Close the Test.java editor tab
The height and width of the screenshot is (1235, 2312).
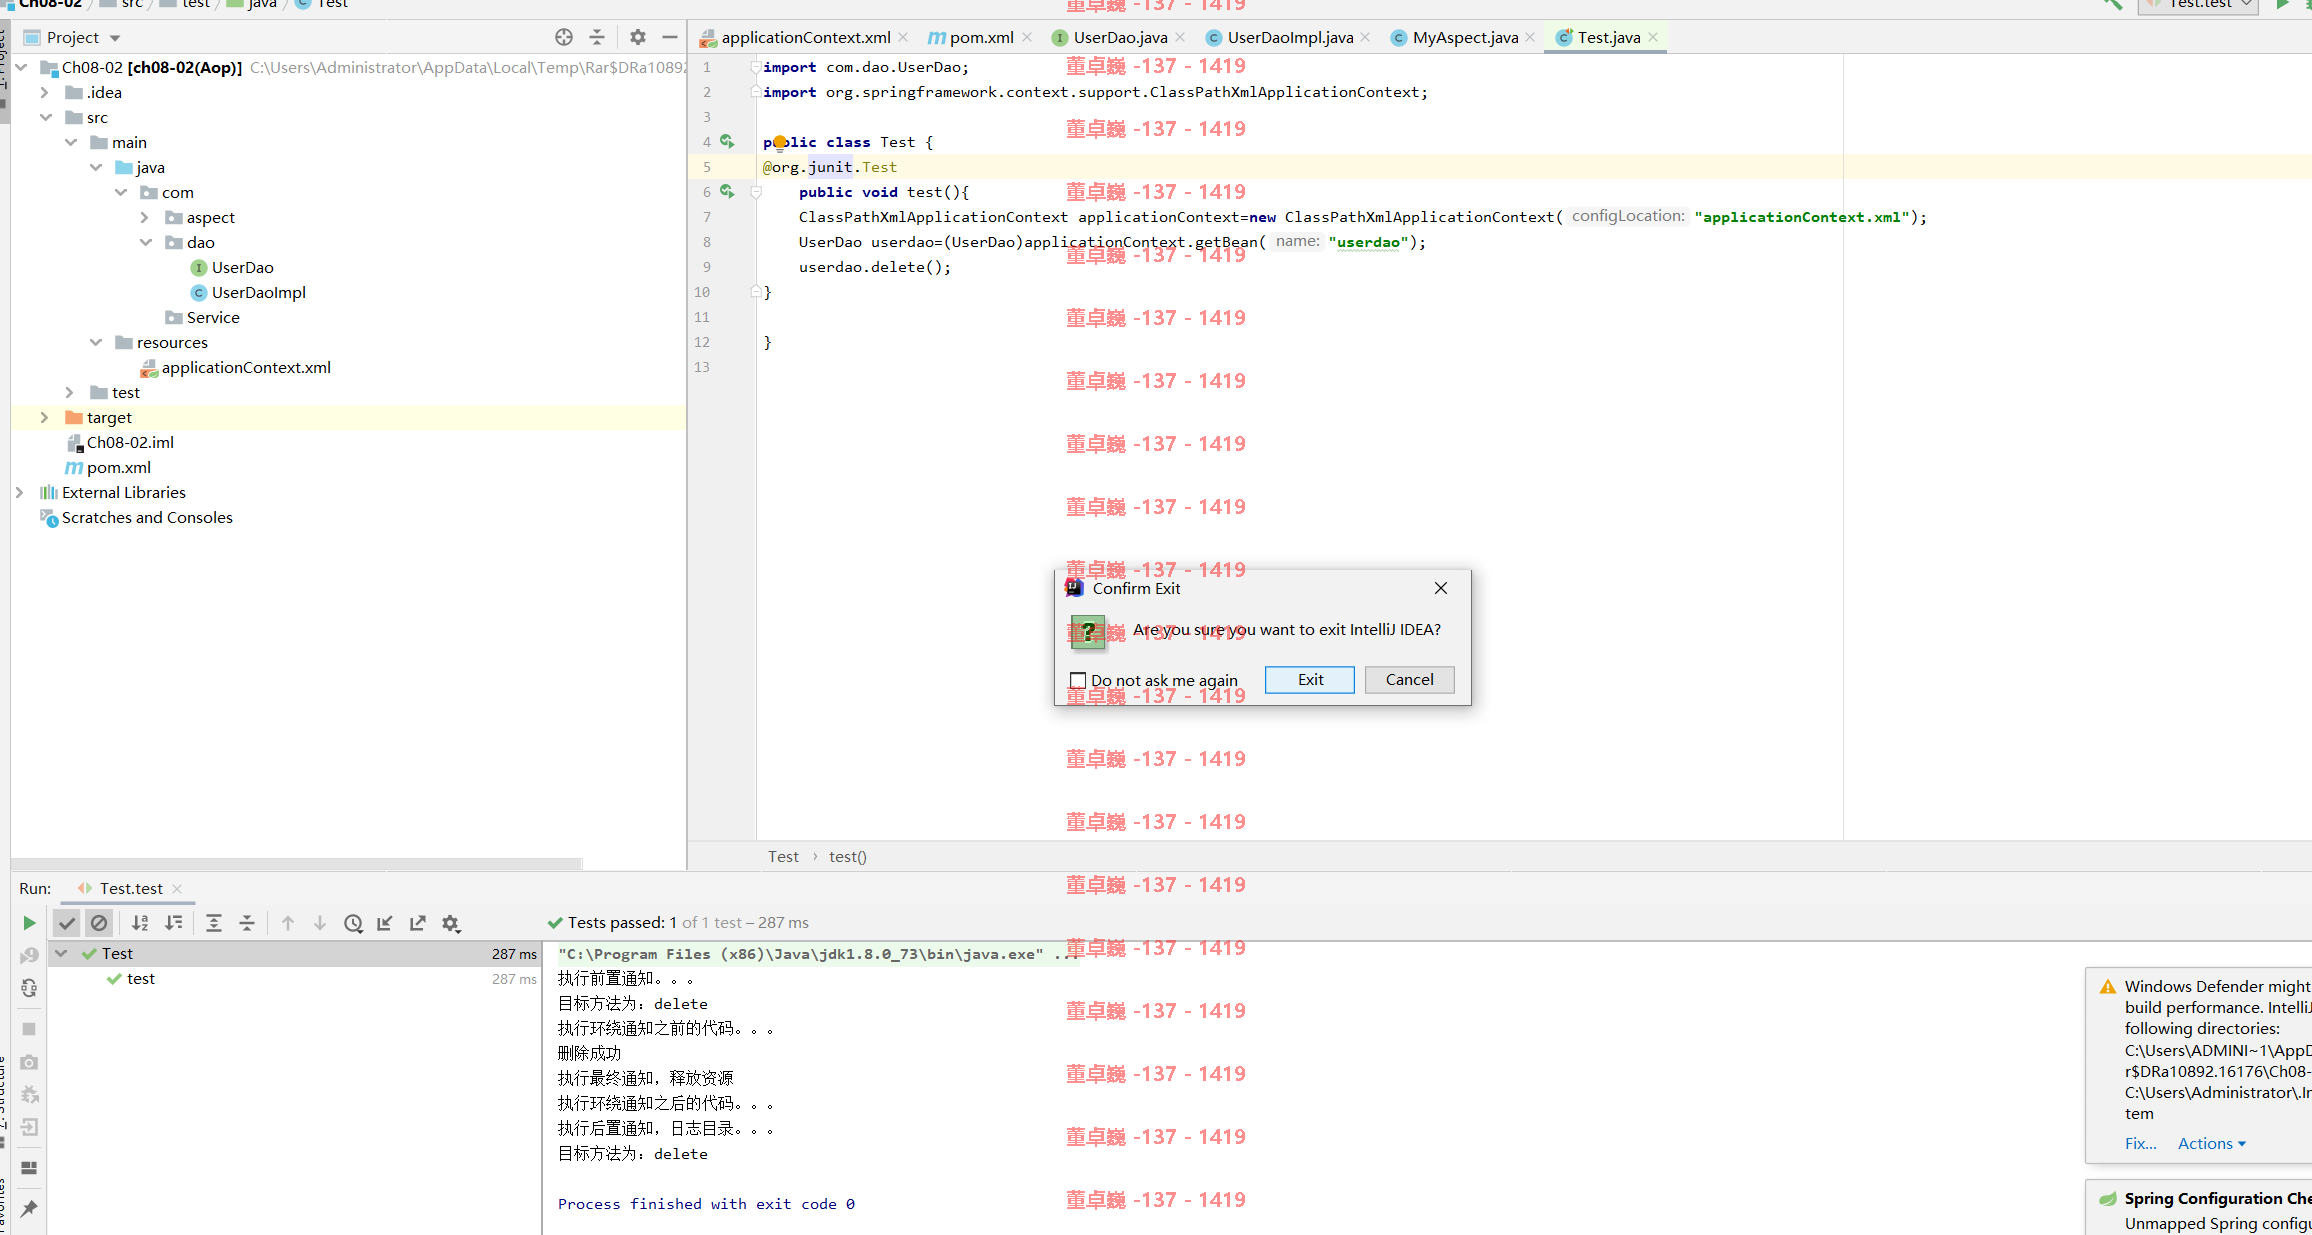click(x=1654, y=37)
